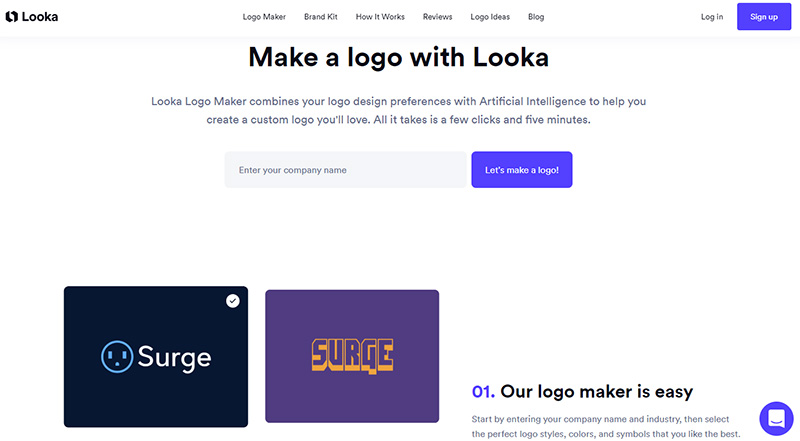Viewport: 800px width, 441px height.
Task: Click the 01. Our logo maker is easy heading
Action: coord(582,391)
